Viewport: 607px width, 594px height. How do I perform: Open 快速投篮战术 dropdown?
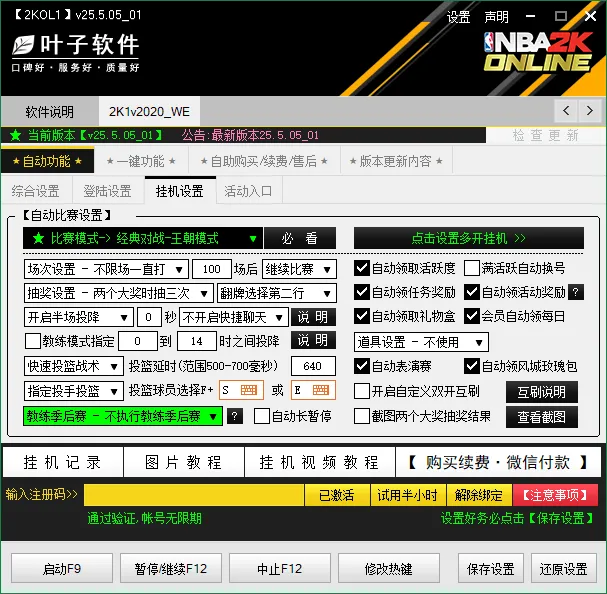[74, 366]
